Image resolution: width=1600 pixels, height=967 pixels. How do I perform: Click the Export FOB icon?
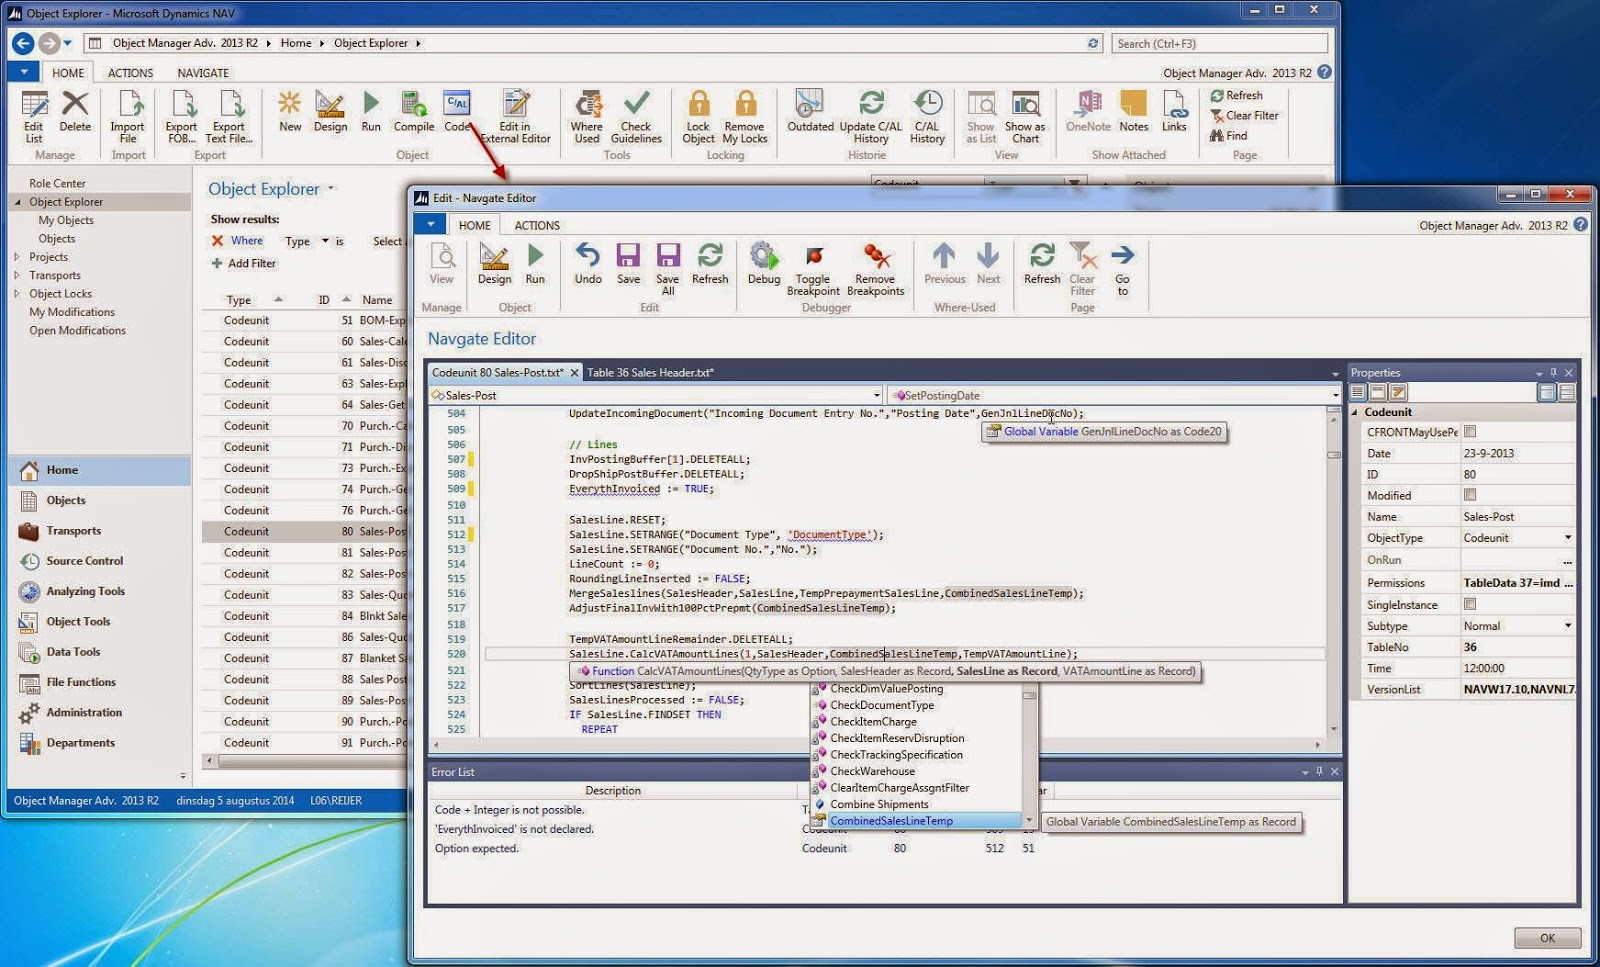pyautogui.click(x=182, y=116)
